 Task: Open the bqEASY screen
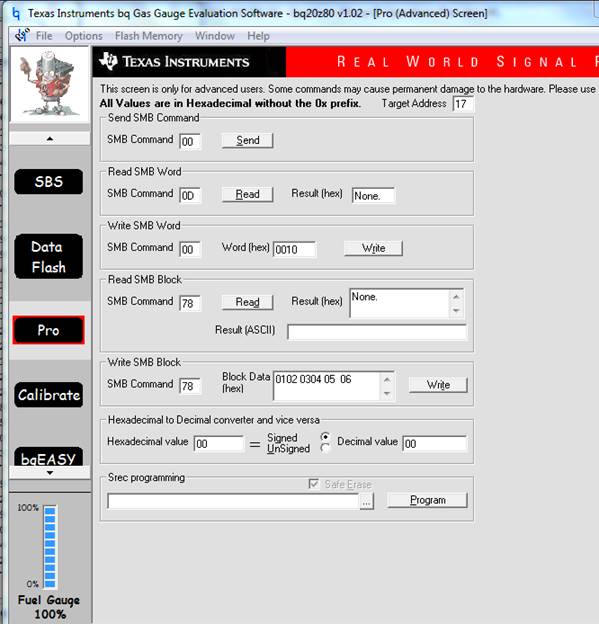click(x=49, y=457)
